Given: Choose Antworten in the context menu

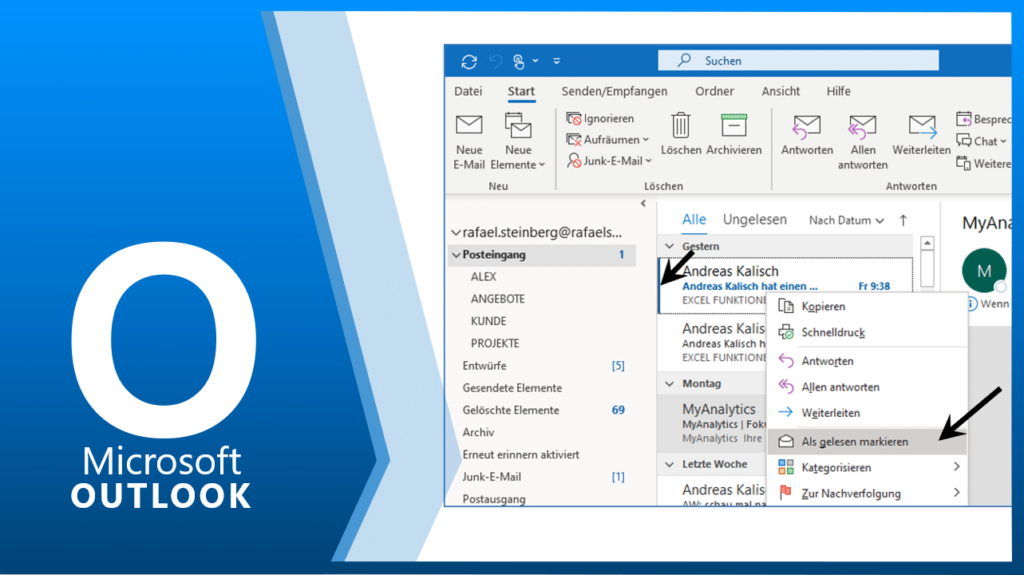Looking at the screenshot, I should (866, 361).
